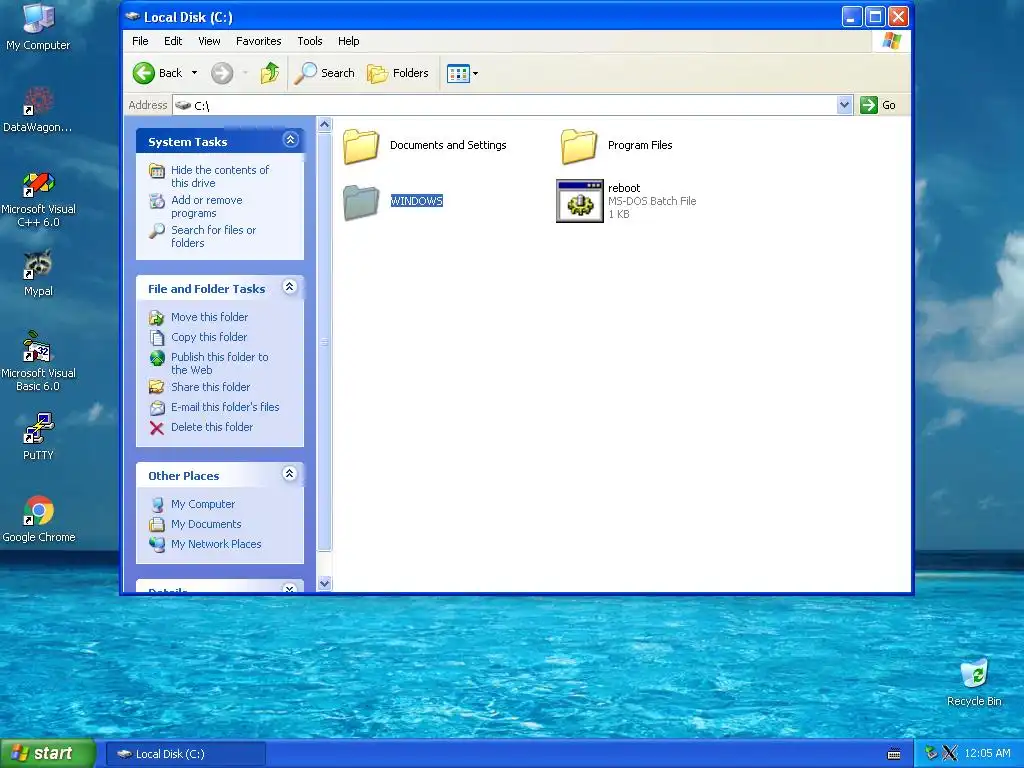The height and width of the screenshot is (768, 1024).
Task: Click the greyed-out Forward arrow button
Action: tap(222, 73)
